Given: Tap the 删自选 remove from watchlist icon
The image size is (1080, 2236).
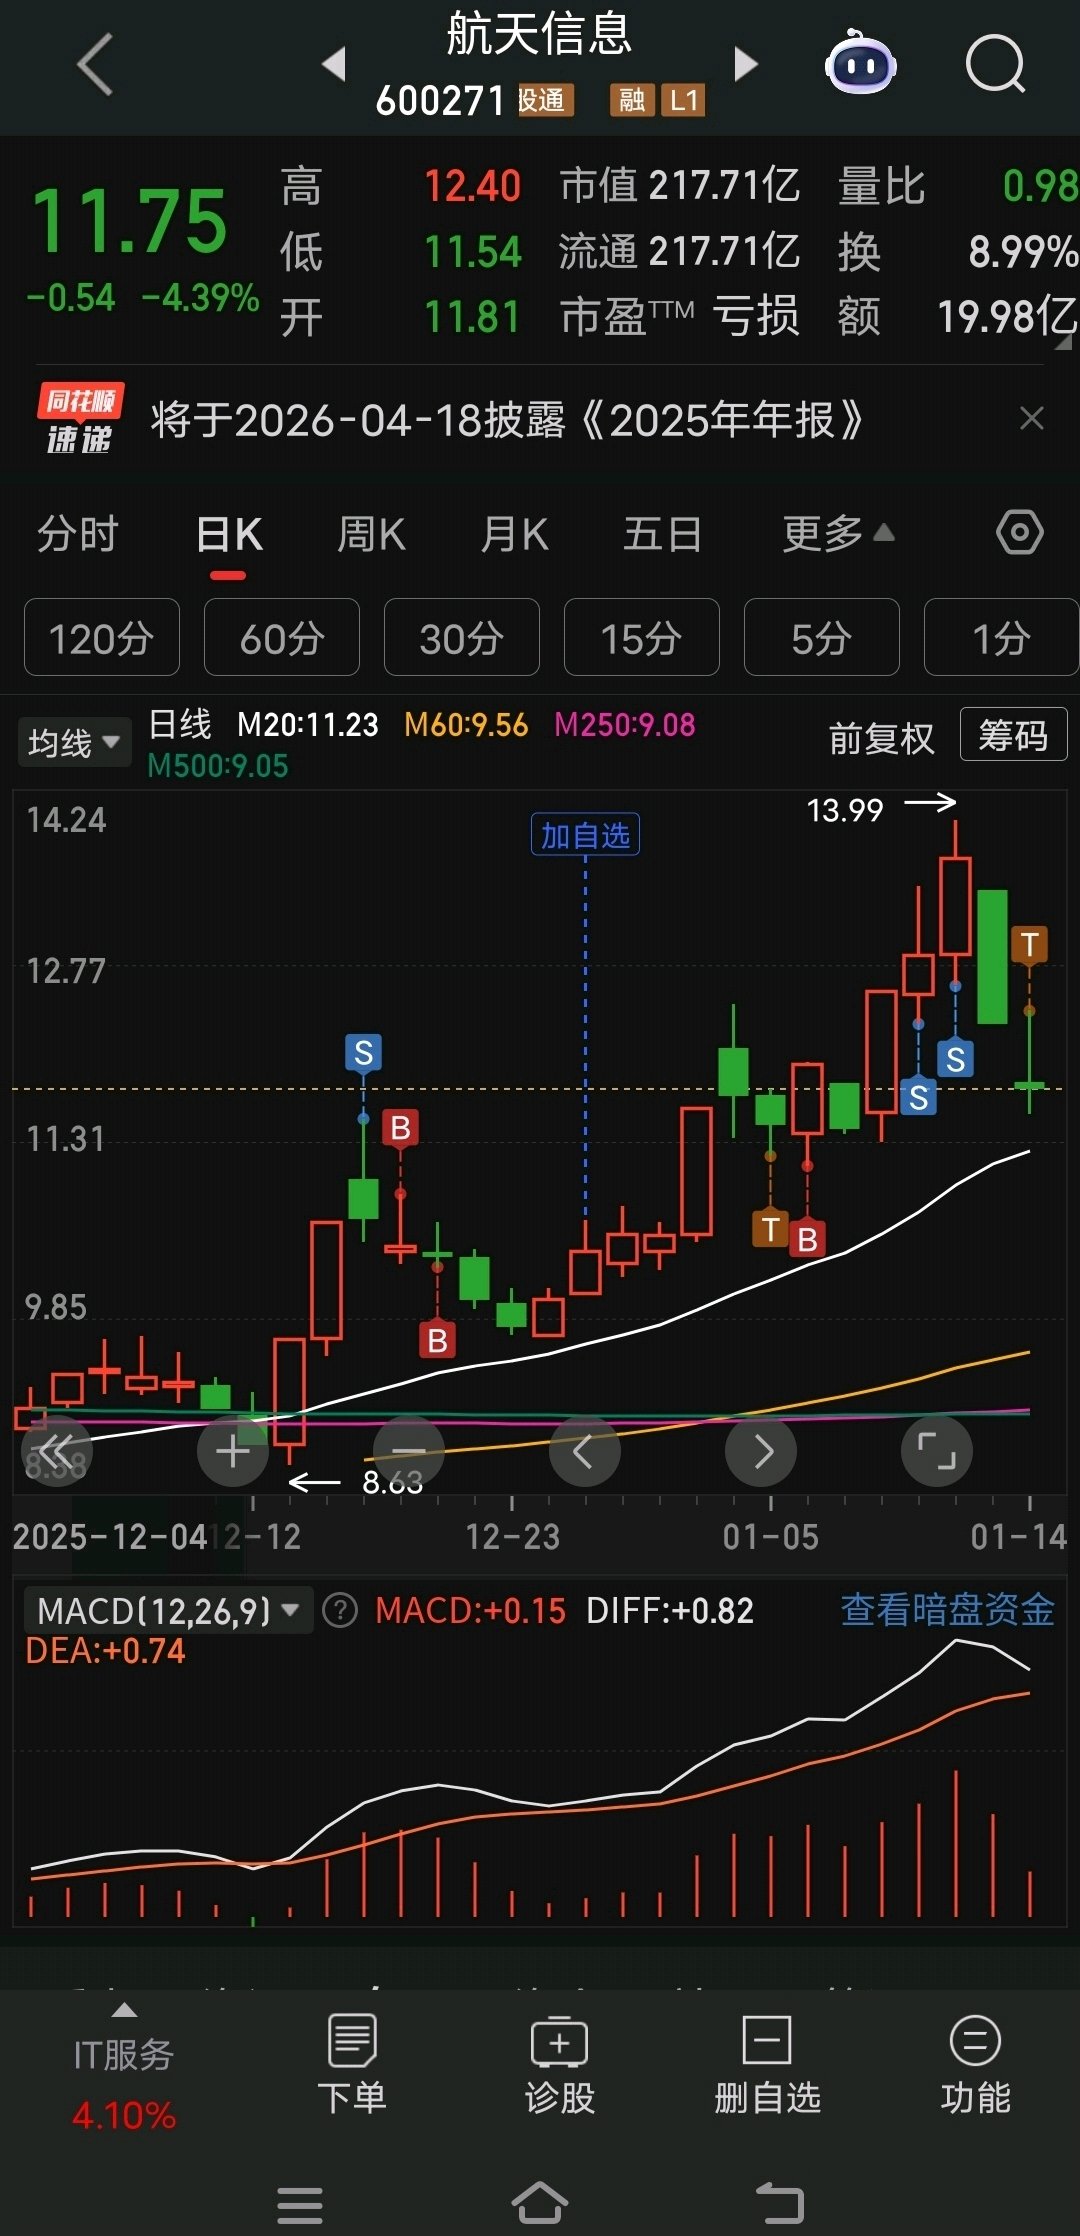Looking at the screenshot, I should [767, 2065].
